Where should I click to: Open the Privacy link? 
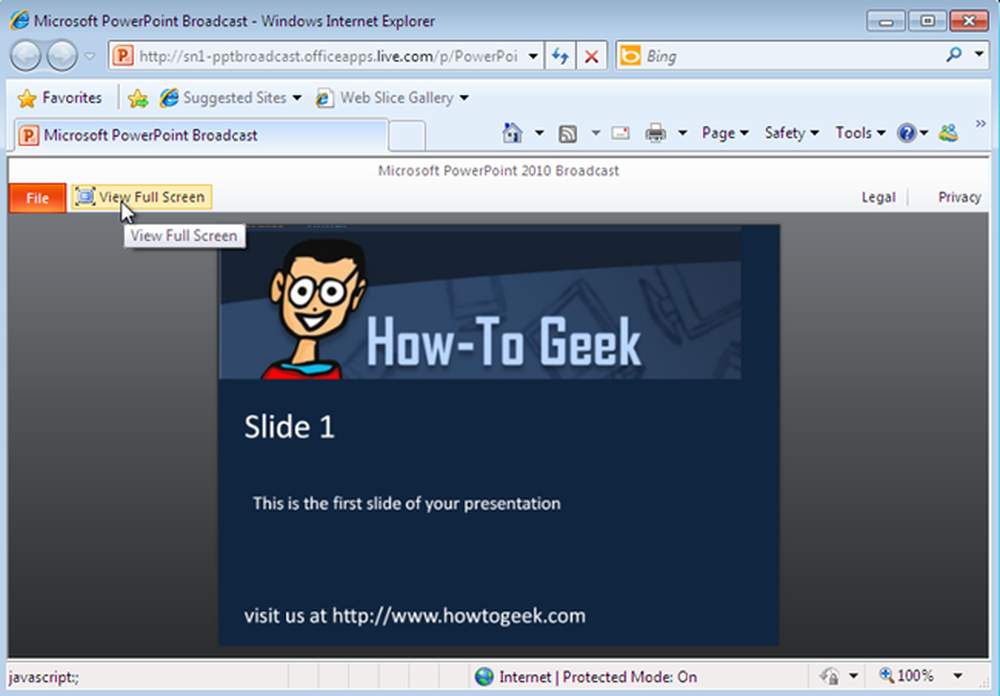(x=959, y=197)
